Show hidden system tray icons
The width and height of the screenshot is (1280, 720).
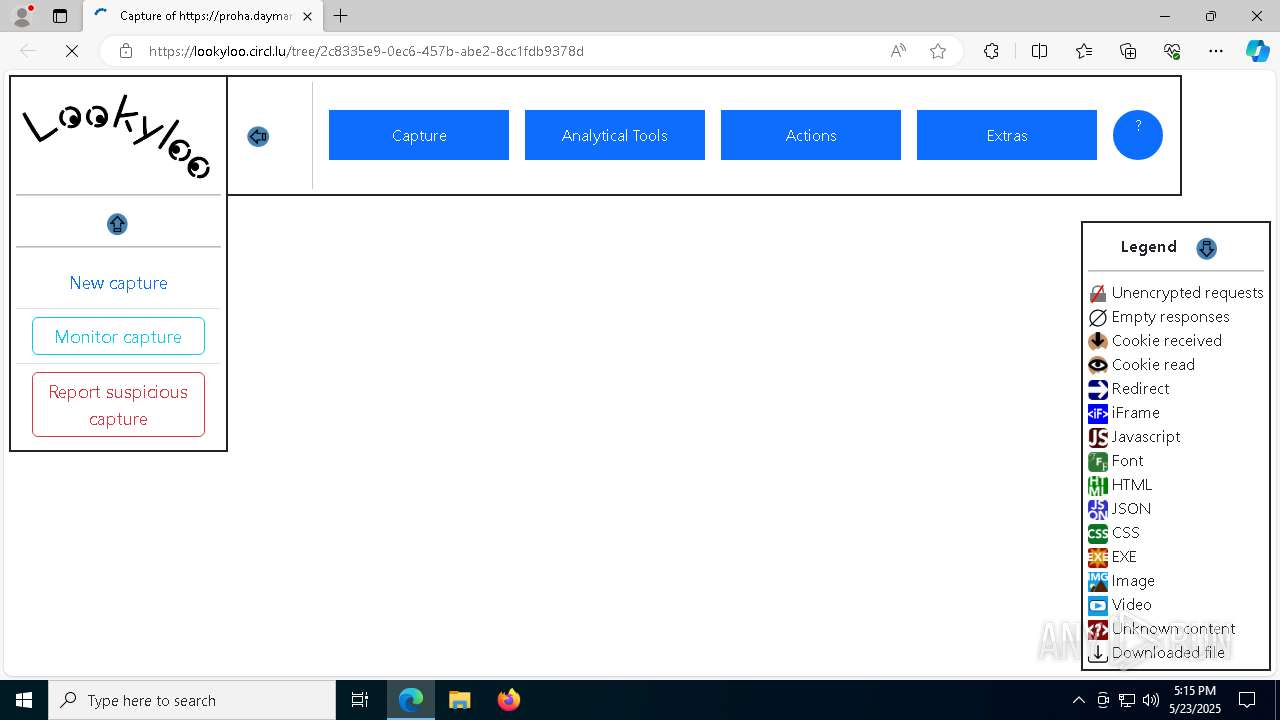coord(1078,700)
